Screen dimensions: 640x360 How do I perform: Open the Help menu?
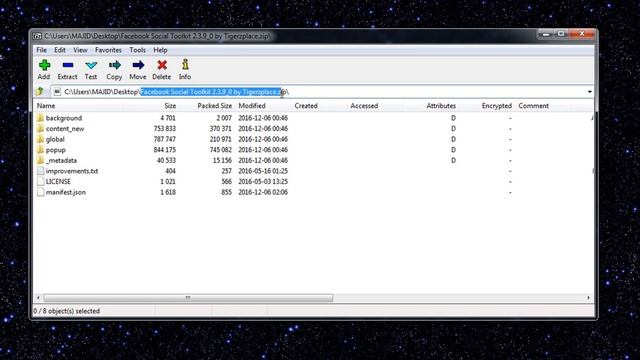[x=160, y=50]
